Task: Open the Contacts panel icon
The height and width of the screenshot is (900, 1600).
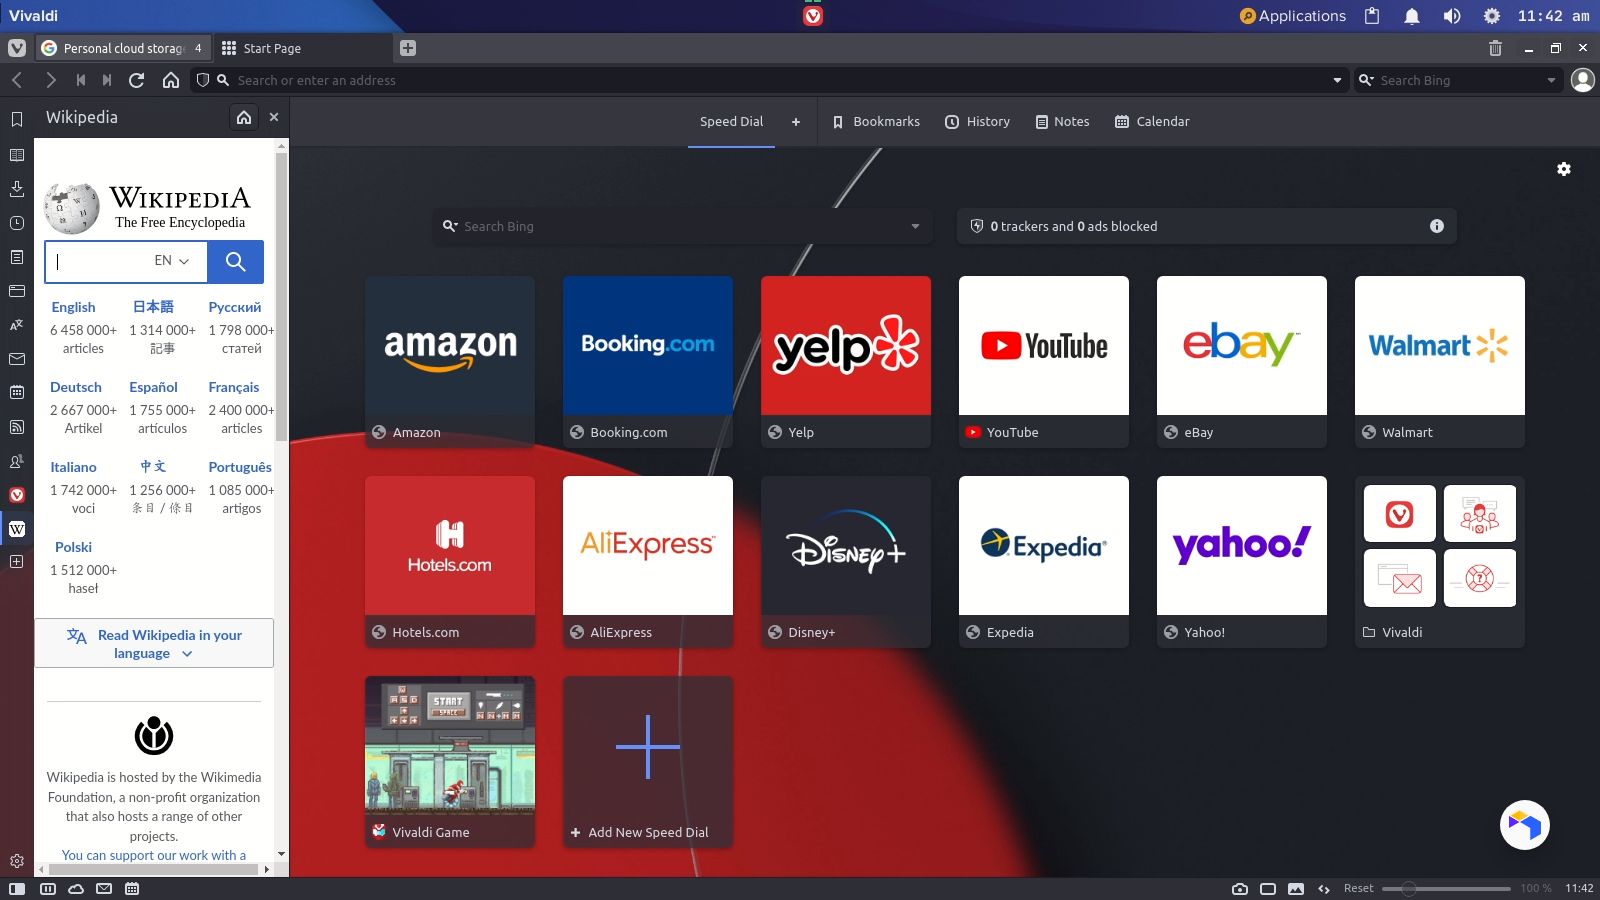Action: 17,461
